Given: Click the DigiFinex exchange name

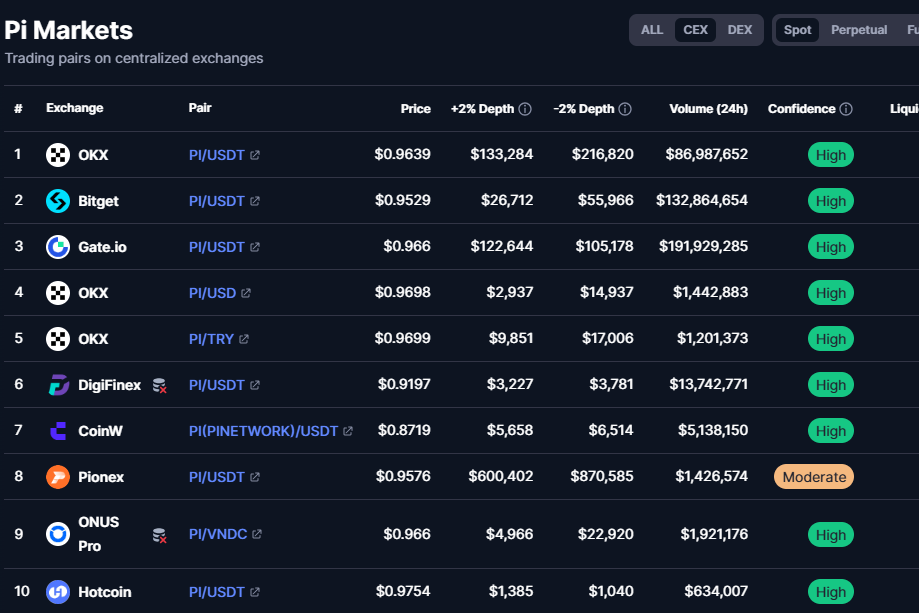Looking at the screenshot, I should pos(110,385).
